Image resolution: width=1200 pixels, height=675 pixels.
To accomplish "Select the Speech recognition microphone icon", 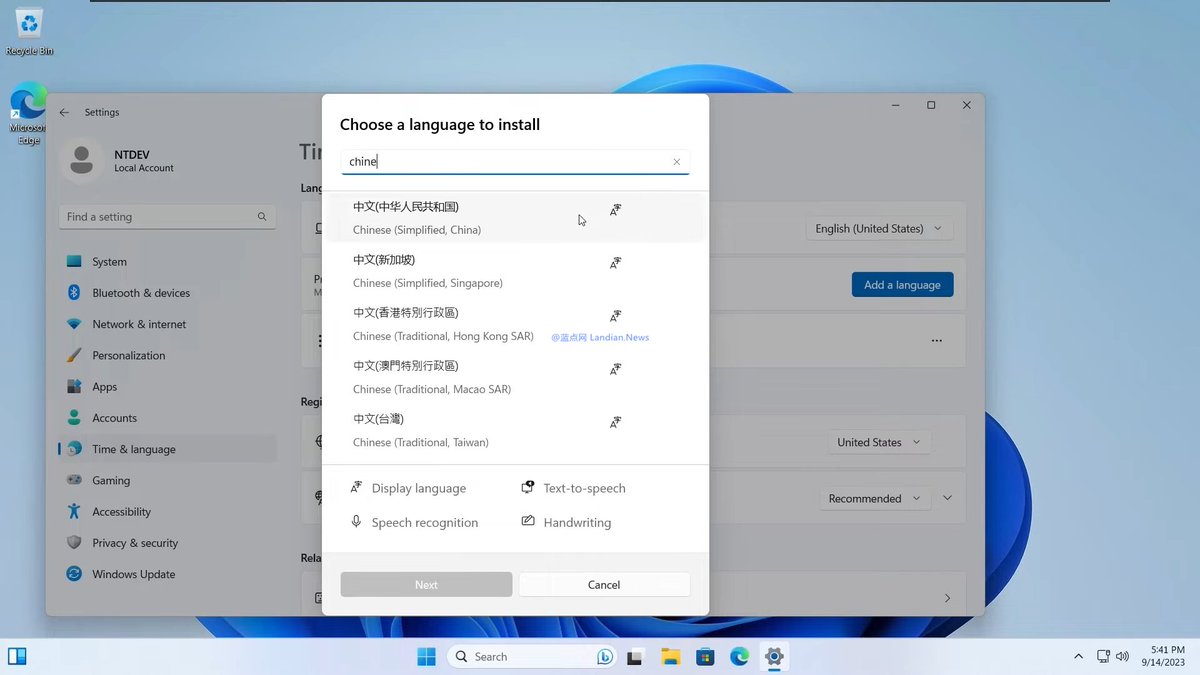I will point(356,522).
